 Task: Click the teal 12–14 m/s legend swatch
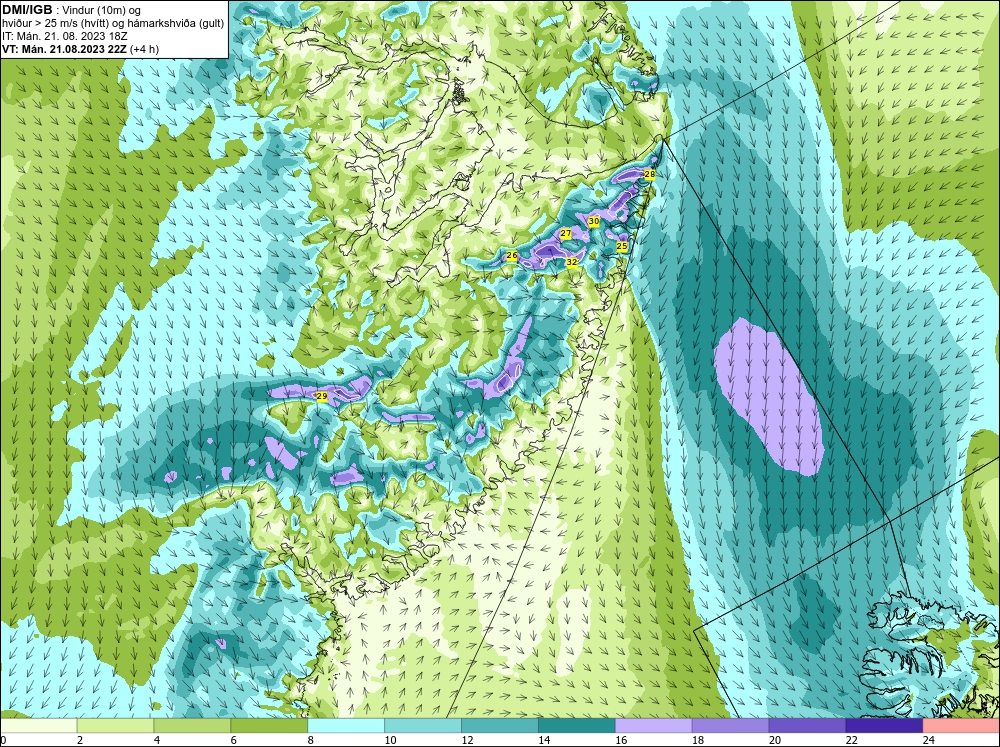(500, 726)
